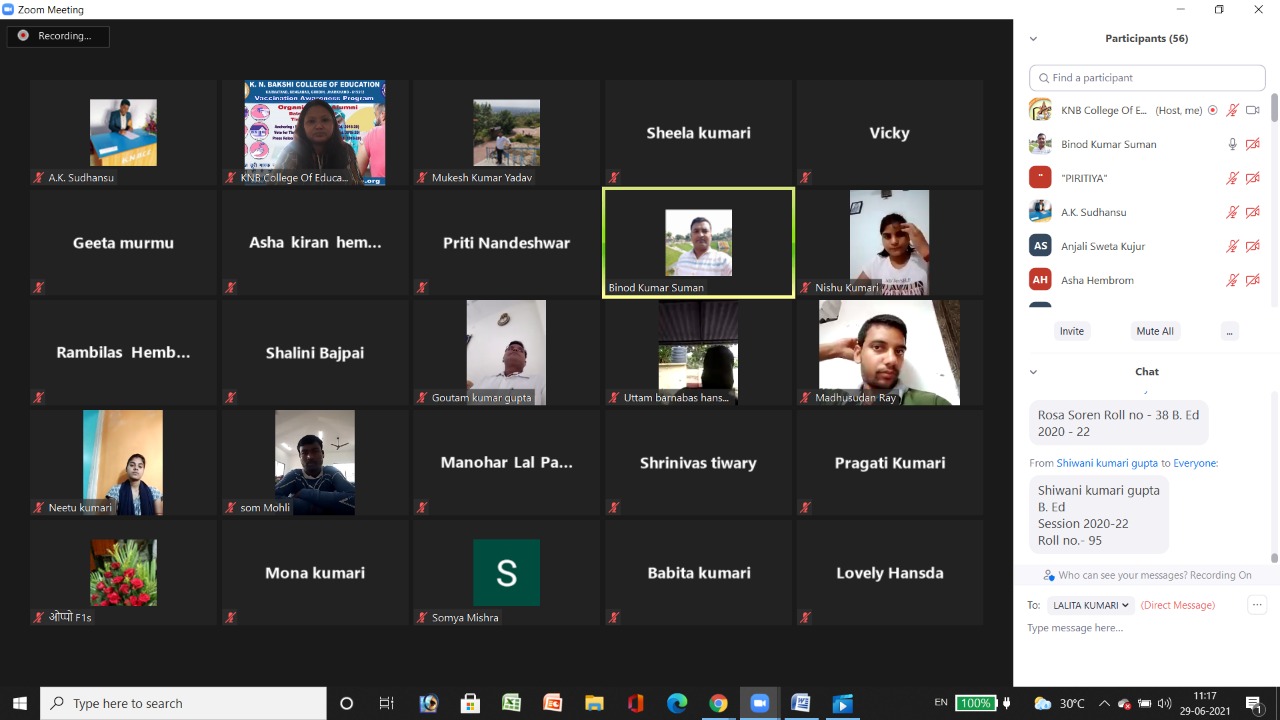
Task: Toggle A.K. Sudhansu's muted microphone
Action: pyautogui.click(x=1233, y=212)
